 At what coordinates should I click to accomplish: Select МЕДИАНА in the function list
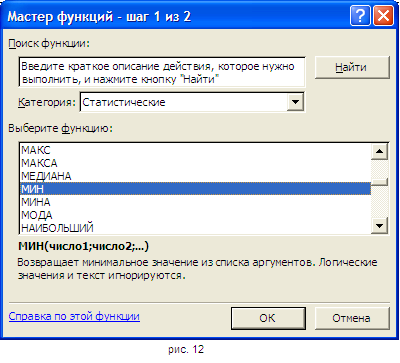click(x=195, y=176)
